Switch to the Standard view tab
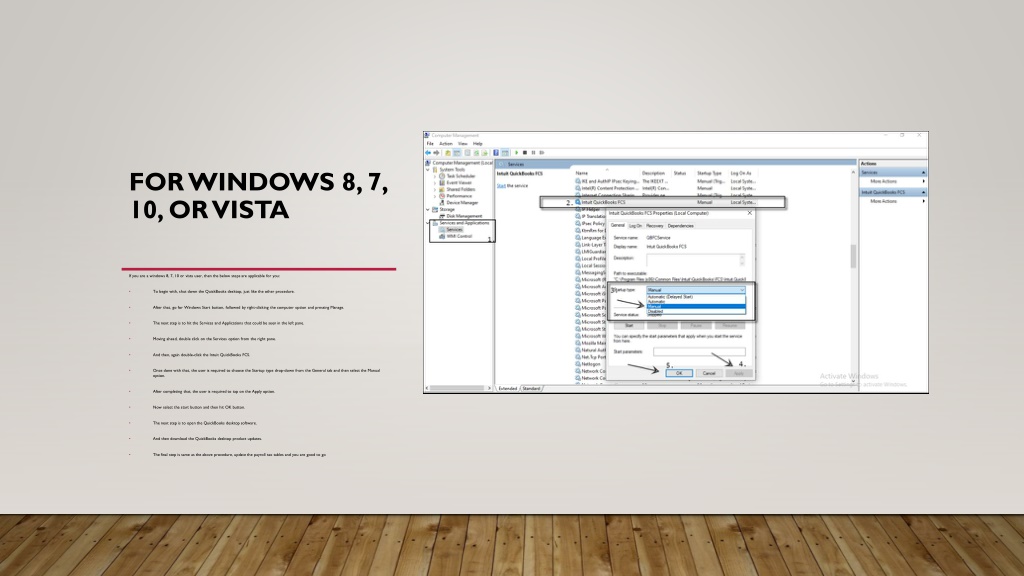 click(x=532, y=389)
